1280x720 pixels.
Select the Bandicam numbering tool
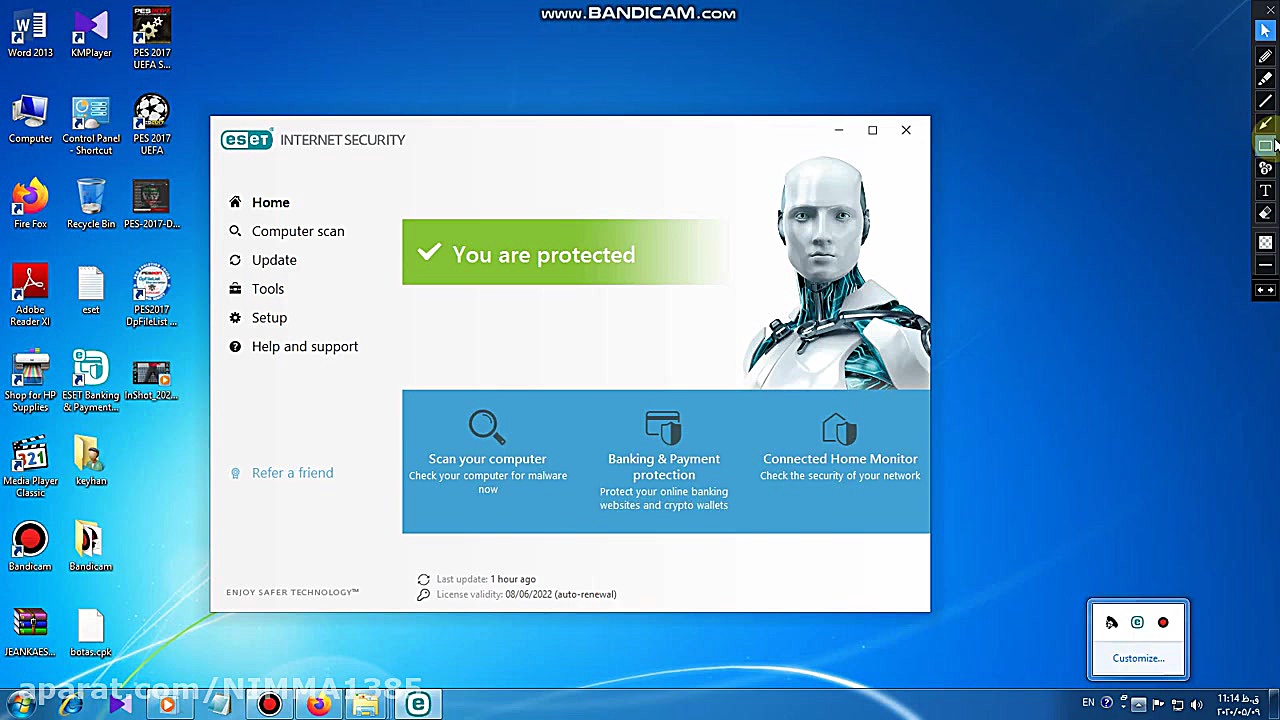[x=1265, y=168]
